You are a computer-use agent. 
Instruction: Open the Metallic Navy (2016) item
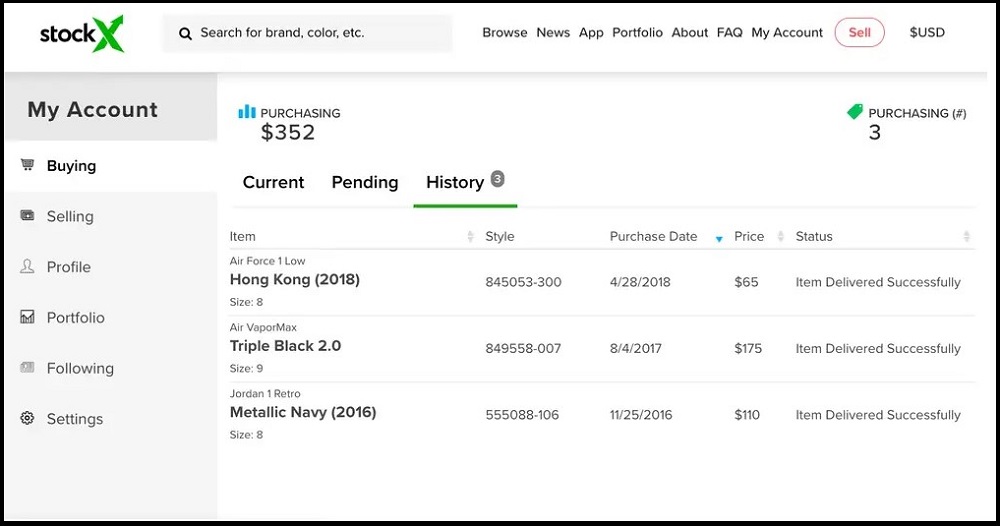[303, 412]
